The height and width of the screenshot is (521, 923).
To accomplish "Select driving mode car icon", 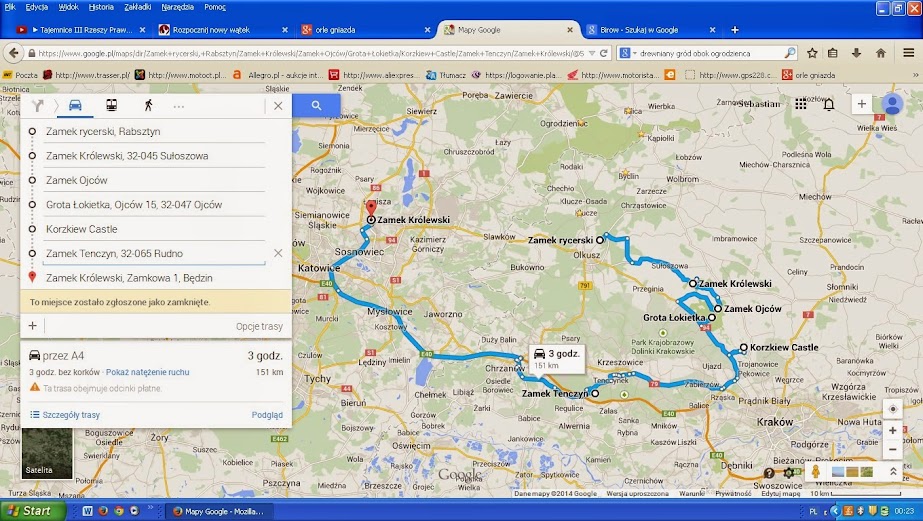I will coord(75,105).
